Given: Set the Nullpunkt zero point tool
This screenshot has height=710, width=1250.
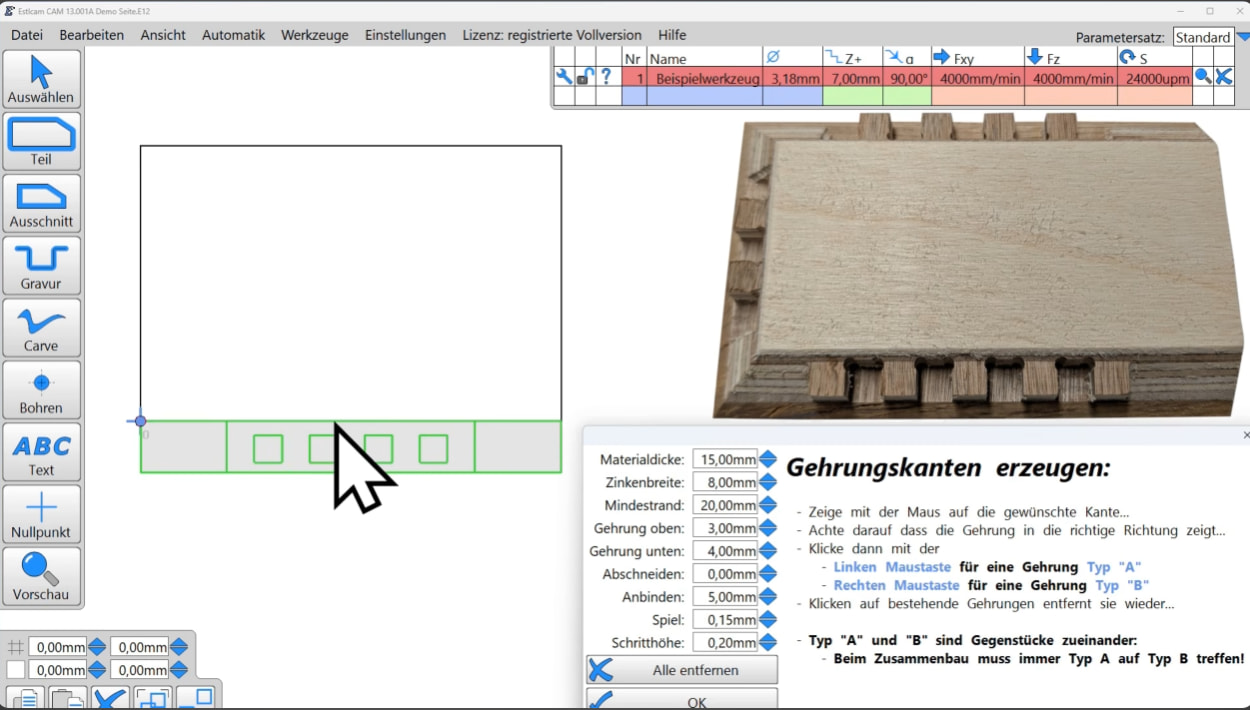Looking at the screenshot, I should click(41, 514).
